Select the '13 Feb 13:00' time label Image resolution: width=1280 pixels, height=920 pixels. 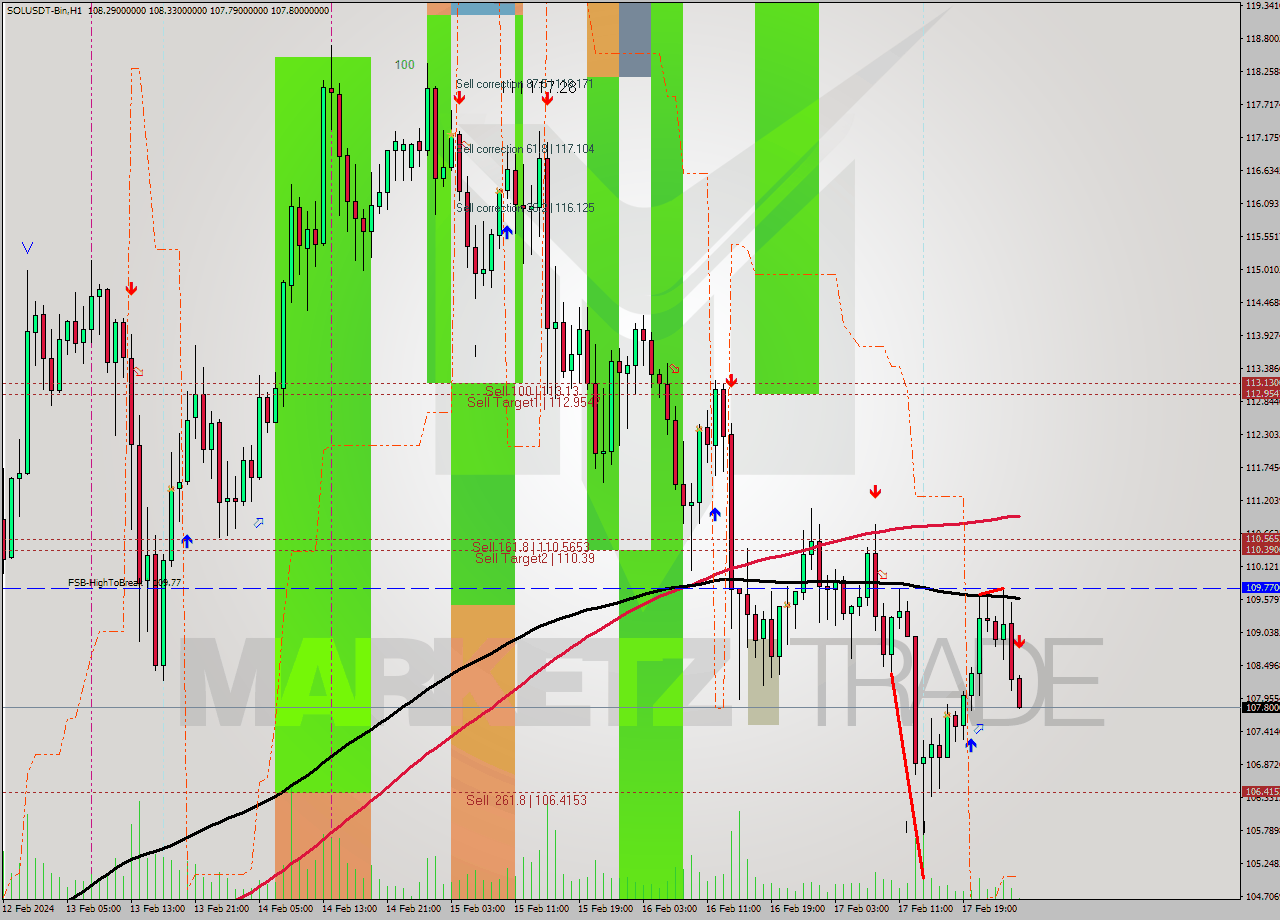[157, 909]
